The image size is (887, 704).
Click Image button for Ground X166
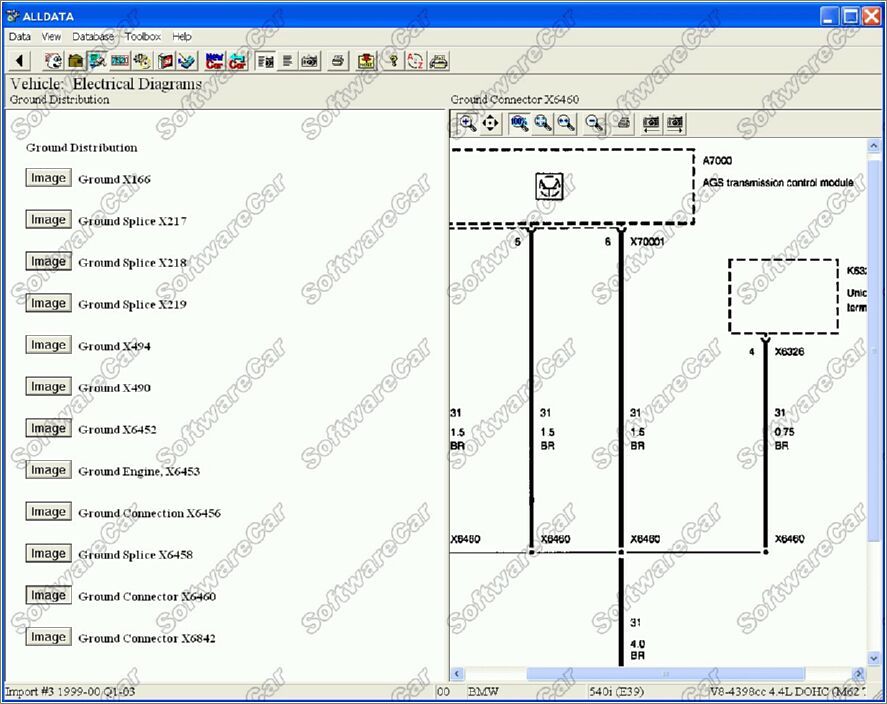(x=48, y=178)
